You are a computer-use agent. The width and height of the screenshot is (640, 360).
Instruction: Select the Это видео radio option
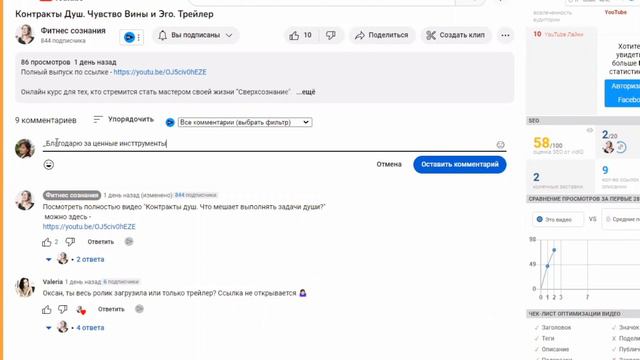coord(540,219)
